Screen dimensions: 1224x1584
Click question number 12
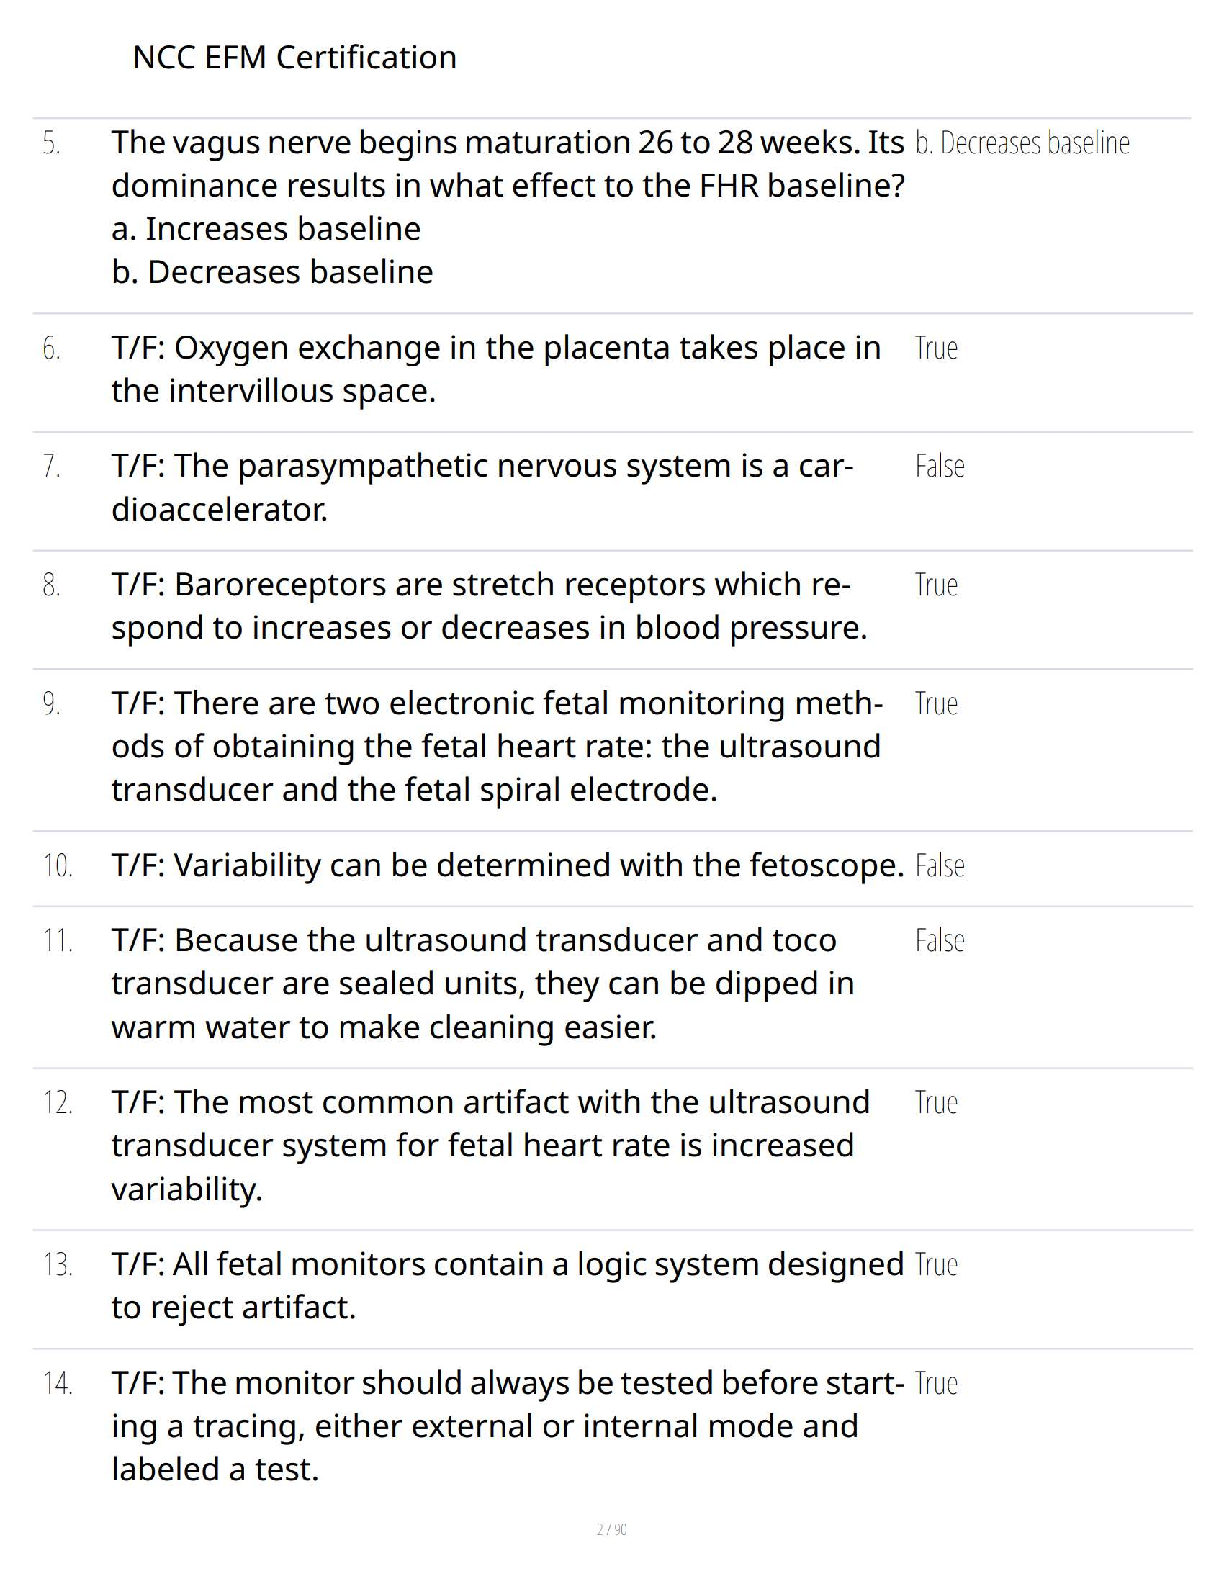pyautogui.click(x=58, y=1103)
